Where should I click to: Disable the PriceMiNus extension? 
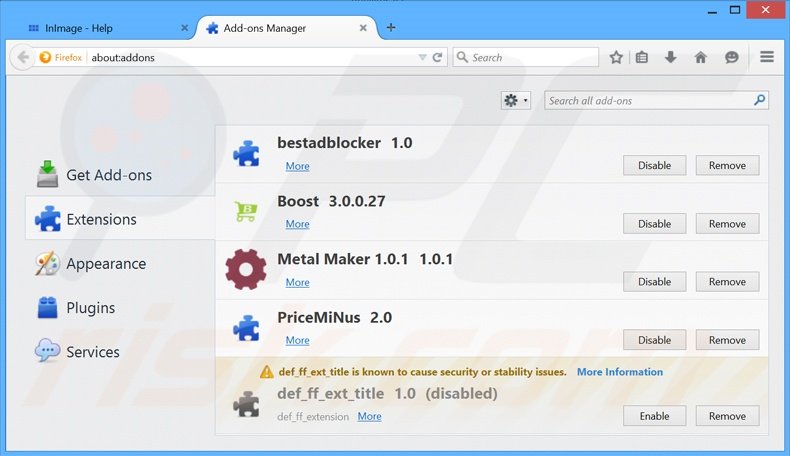click(654, 340)
